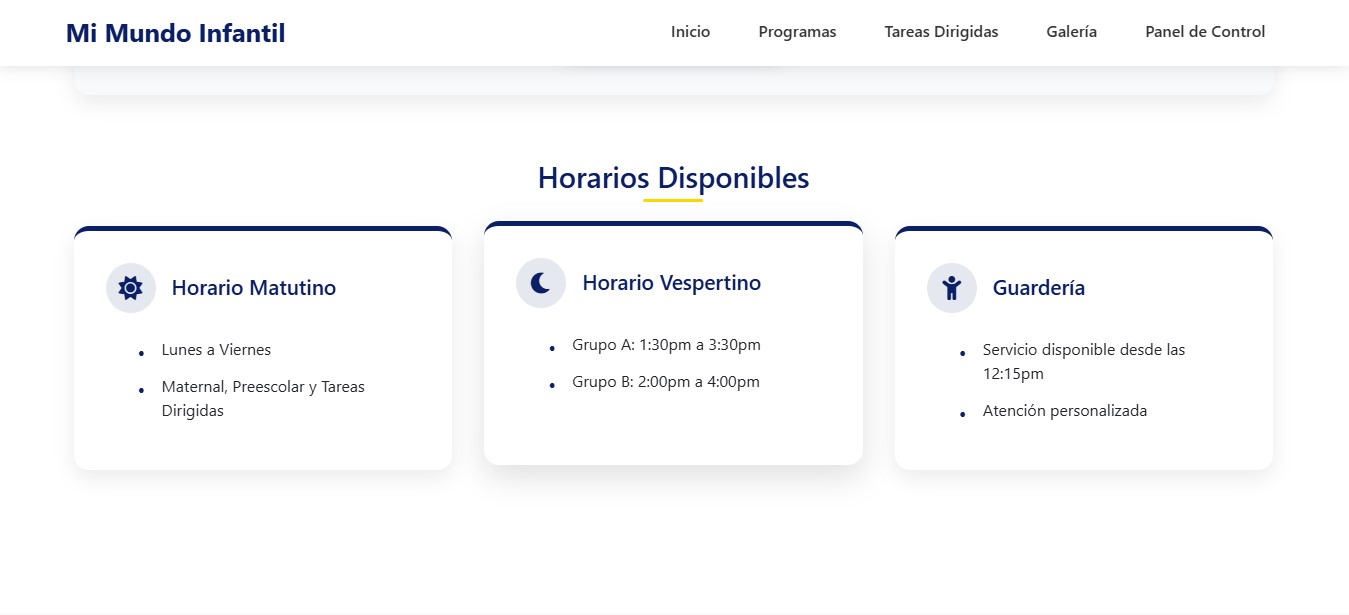Select the Horario Matutino card title
Screen dimensions: 1349x615
click(254, 288)
